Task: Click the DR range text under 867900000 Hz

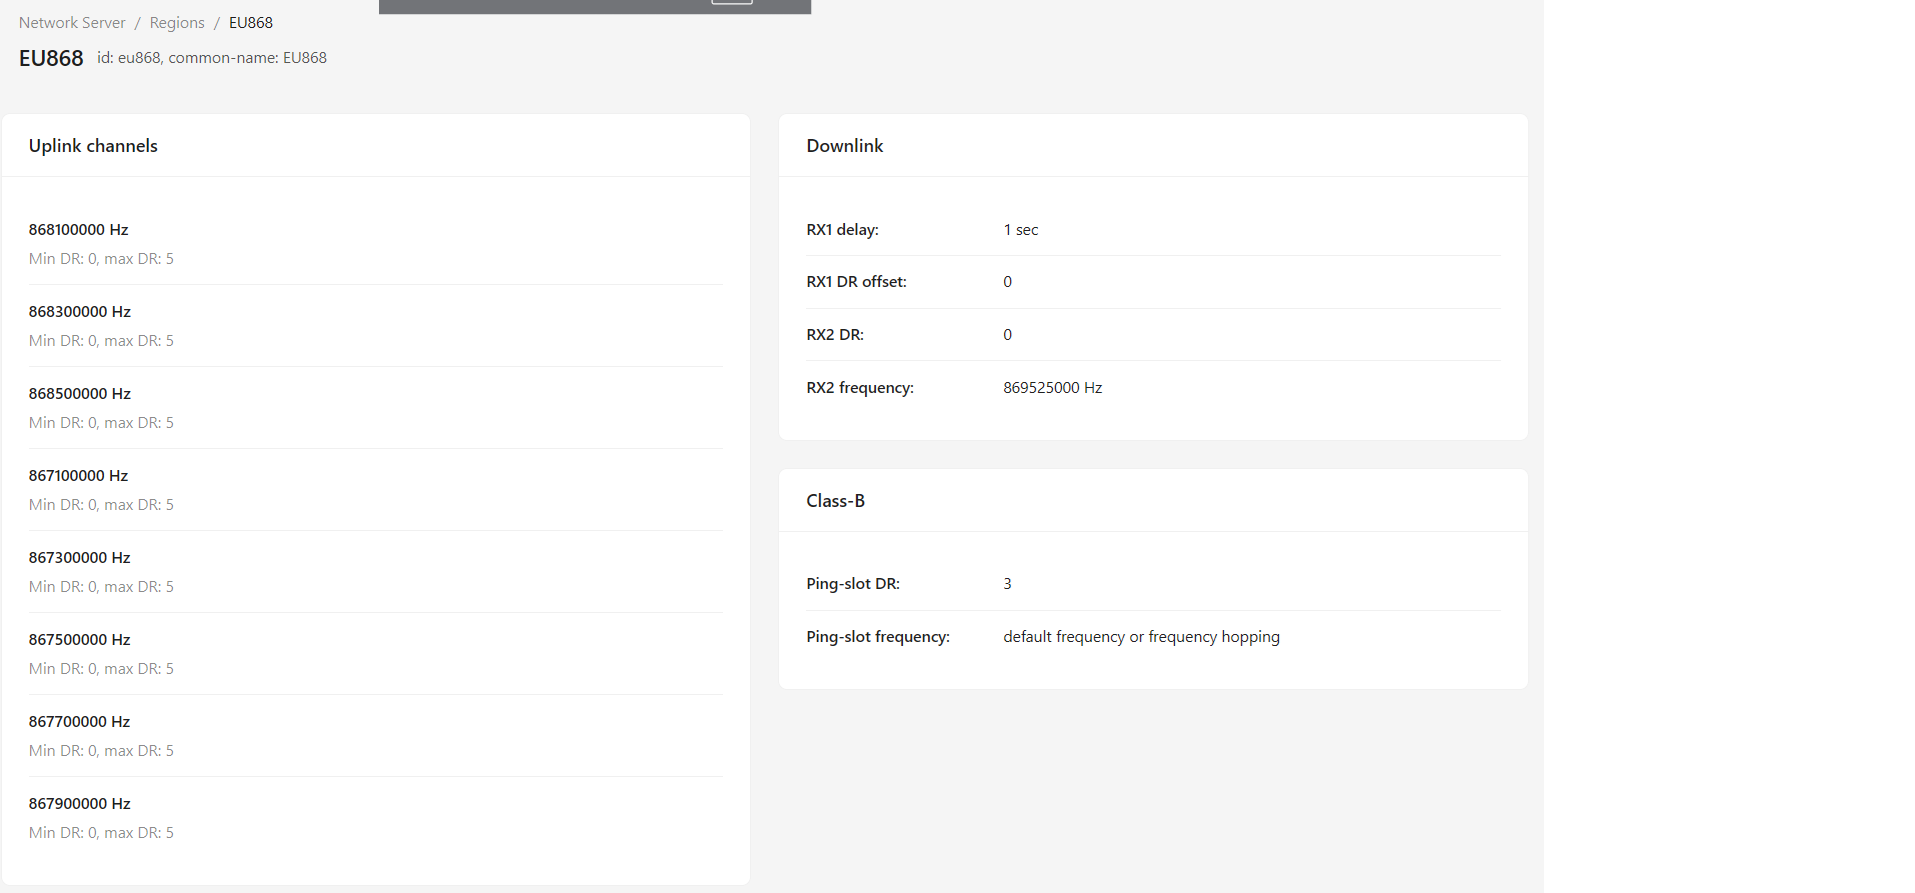Action: [x=101, y=832]
